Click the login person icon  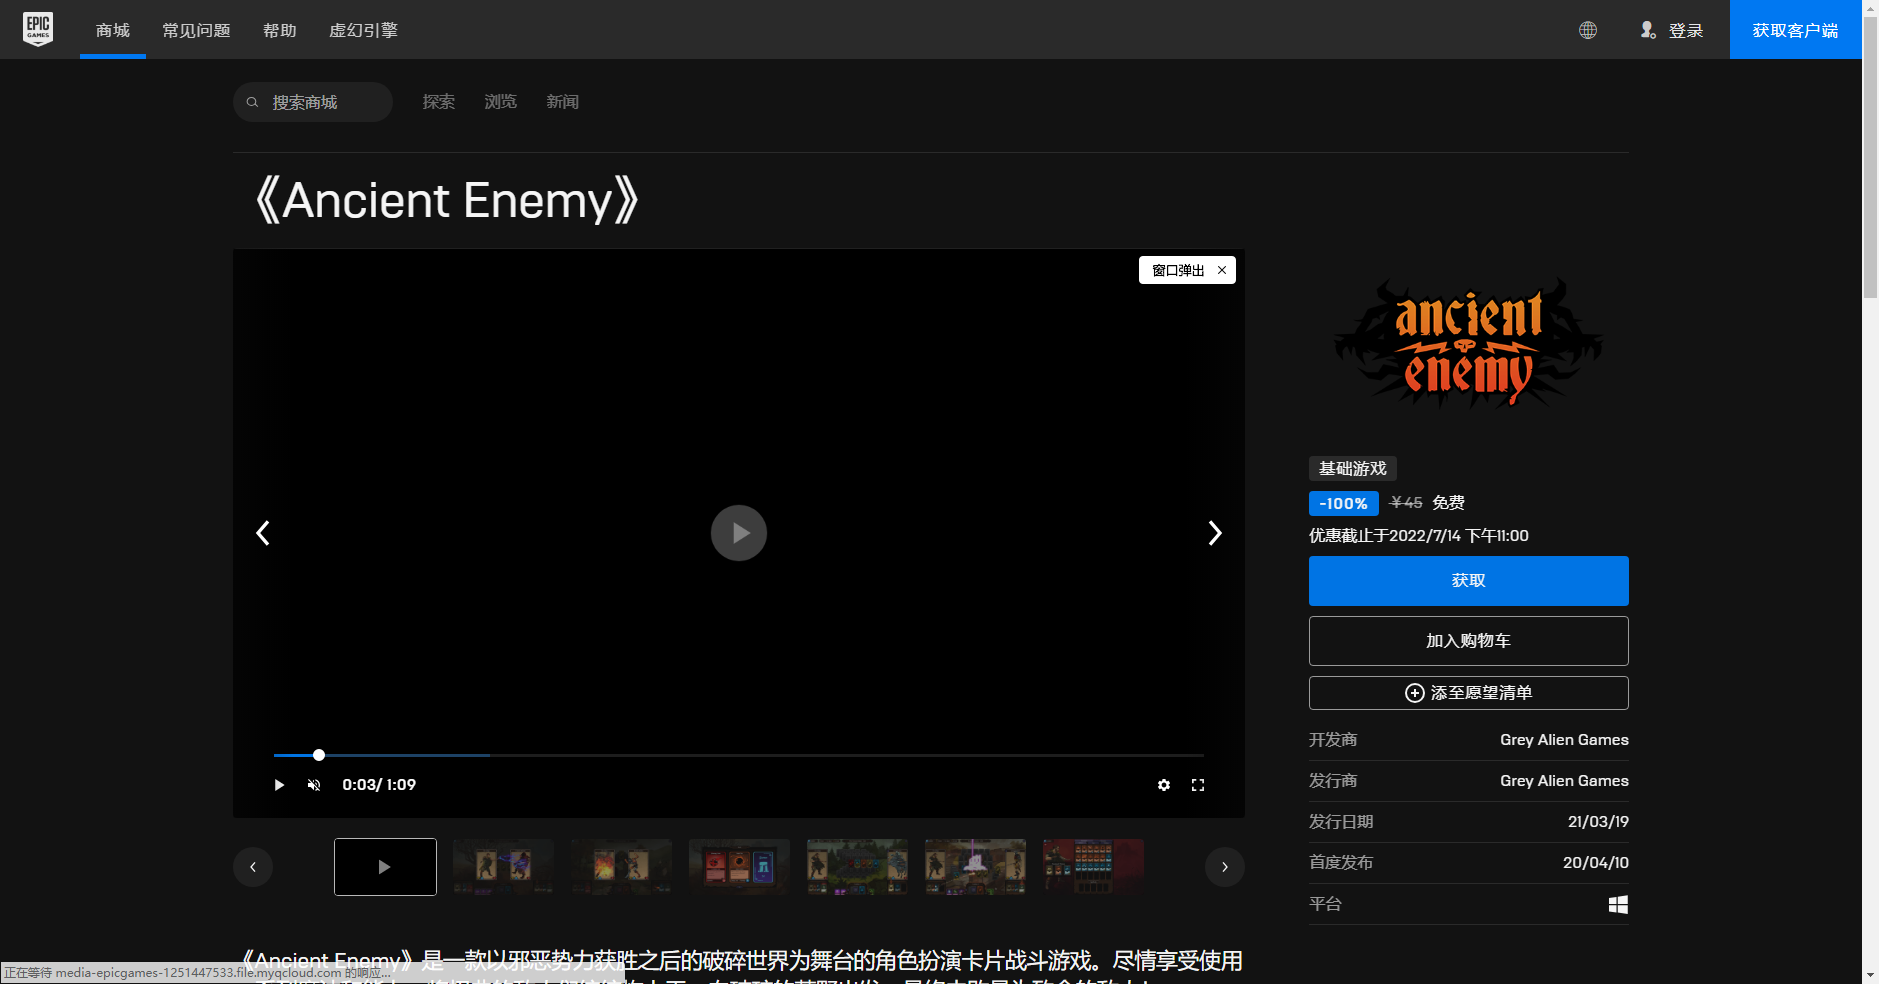coord(1647,30)
